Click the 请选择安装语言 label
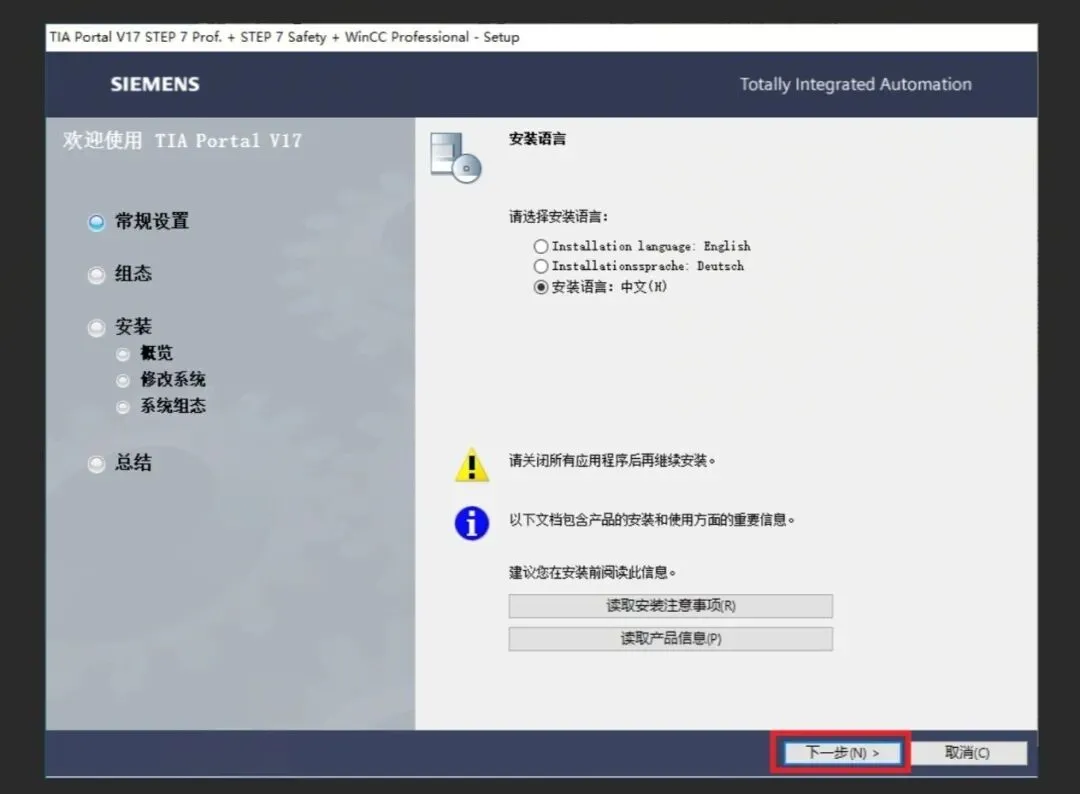This screenshot has width=1080, height=794. point(558,216)
